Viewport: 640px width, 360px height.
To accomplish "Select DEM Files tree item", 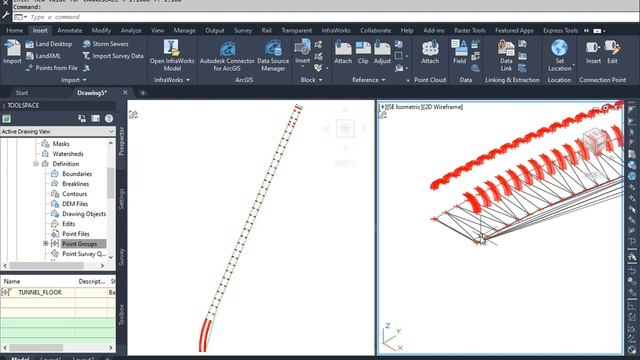I will (x=75, y=204).
